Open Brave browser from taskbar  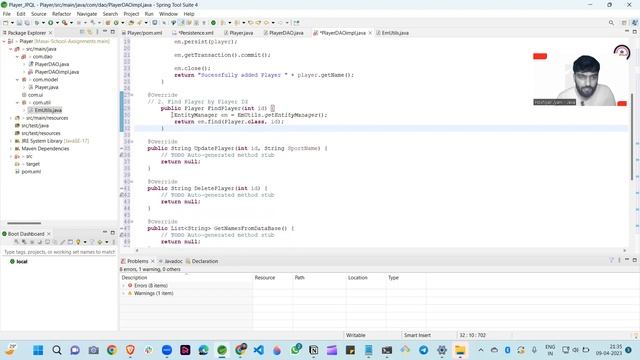click(130, 350)
